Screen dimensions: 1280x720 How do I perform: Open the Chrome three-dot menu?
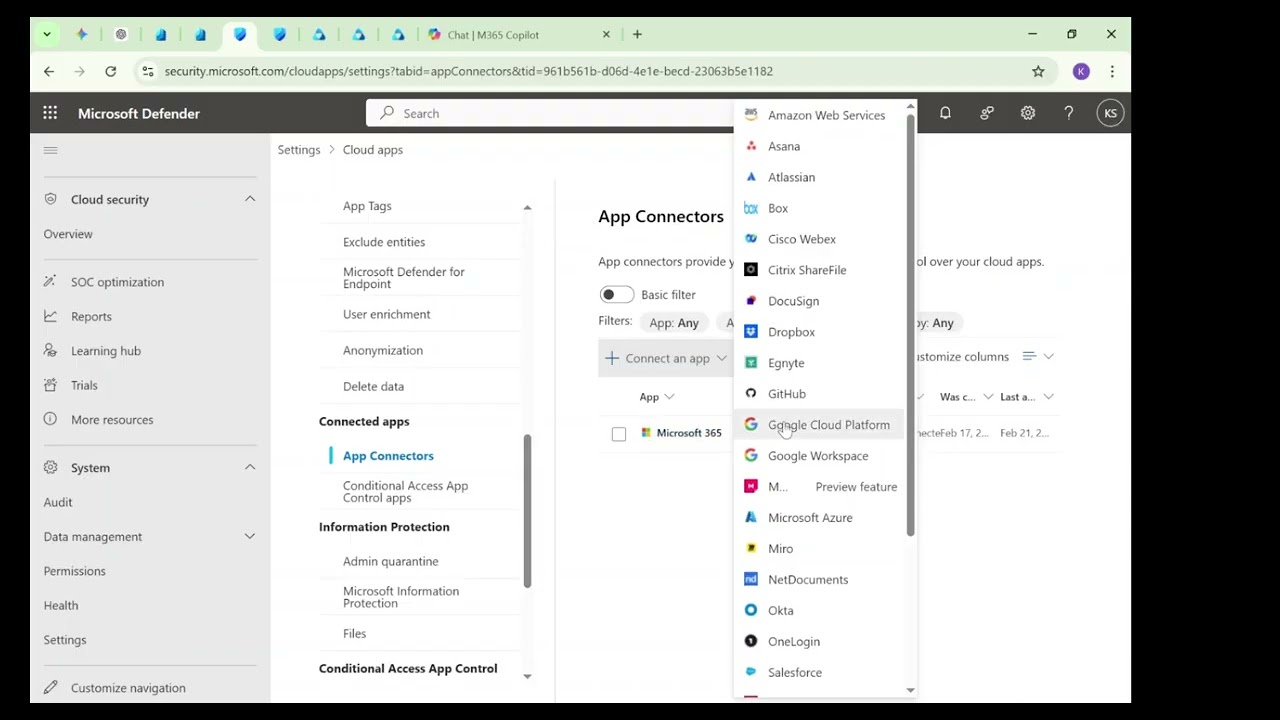(1112, 71)
